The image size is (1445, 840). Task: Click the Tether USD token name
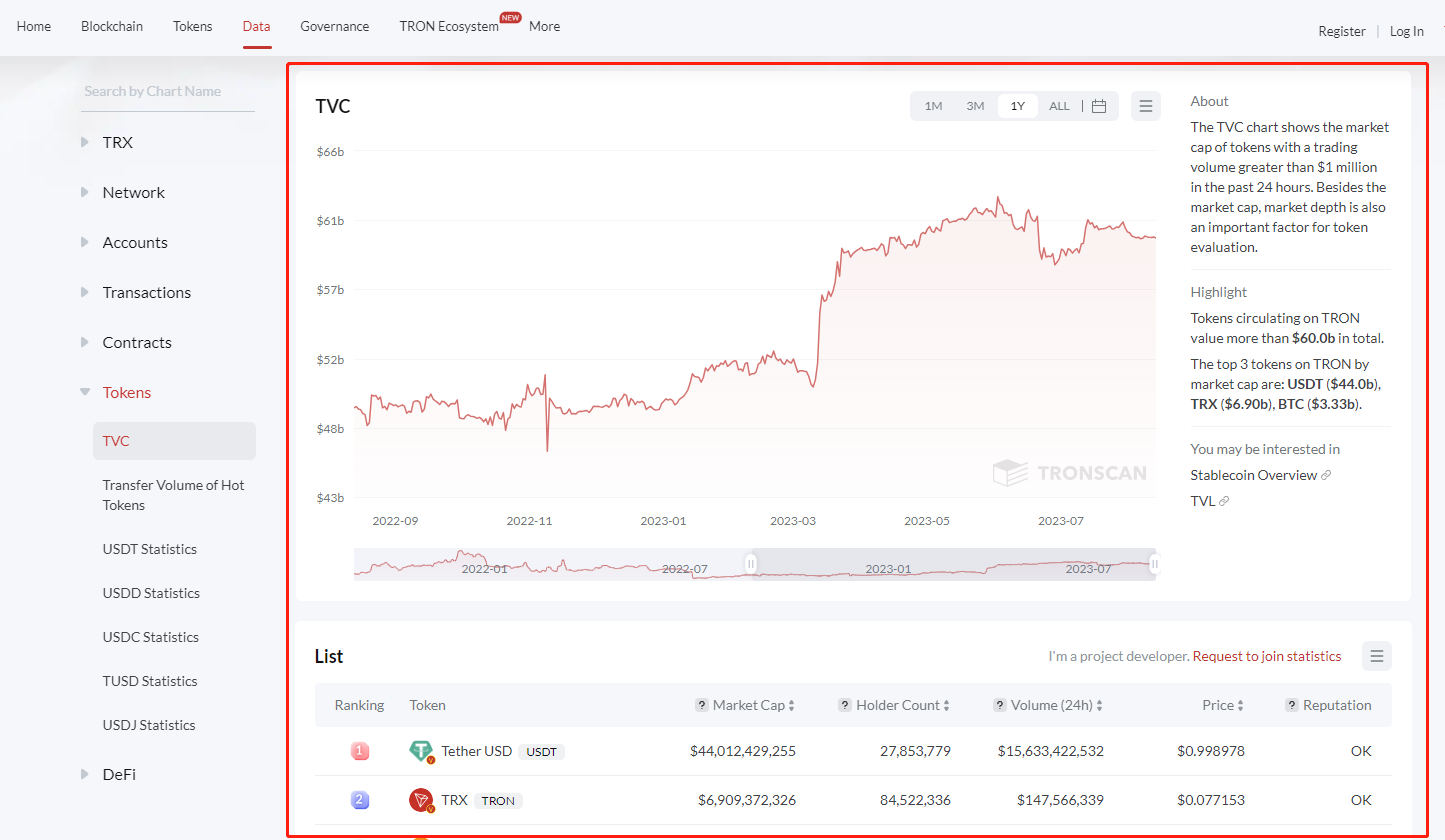click(477, 751)
